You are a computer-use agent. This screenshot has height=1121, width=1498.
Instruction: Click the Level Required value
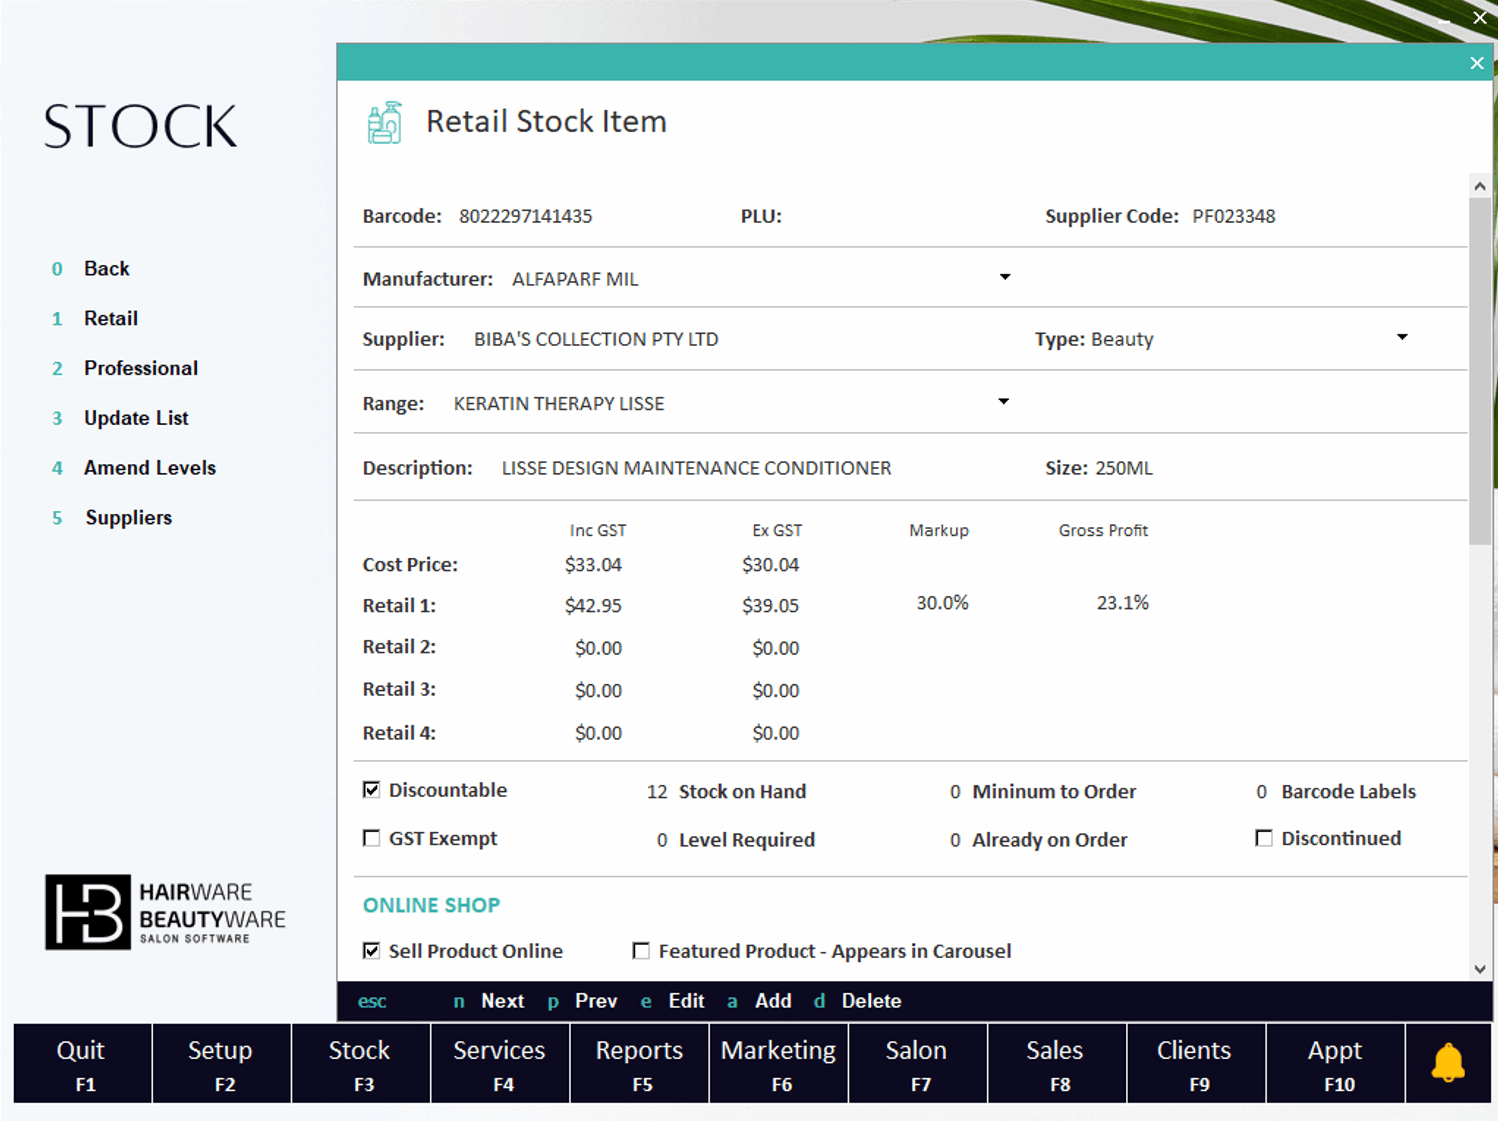tap(662, 840)
